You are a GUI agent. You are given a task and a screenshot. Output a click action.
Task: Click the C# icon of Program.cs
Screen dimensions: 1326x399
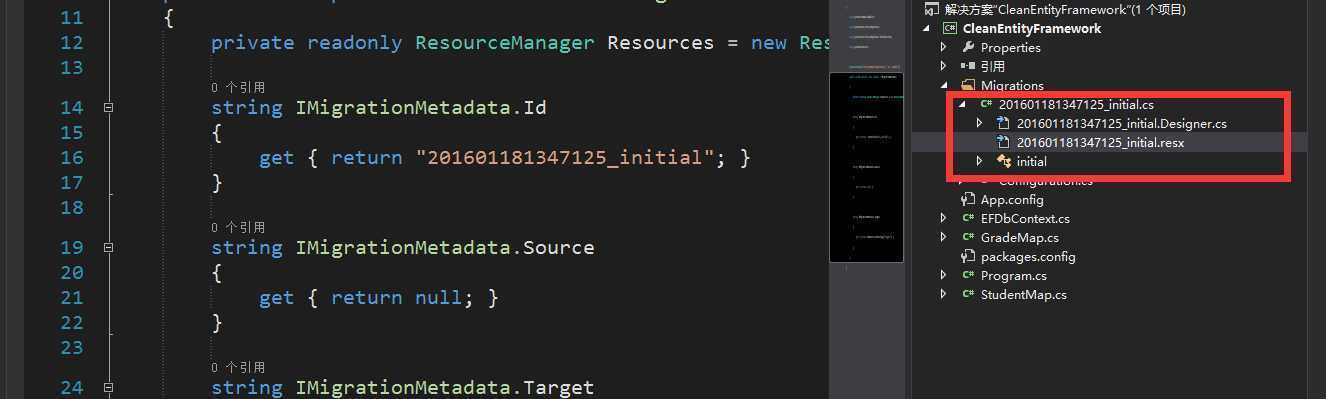[x=968, y=275]
